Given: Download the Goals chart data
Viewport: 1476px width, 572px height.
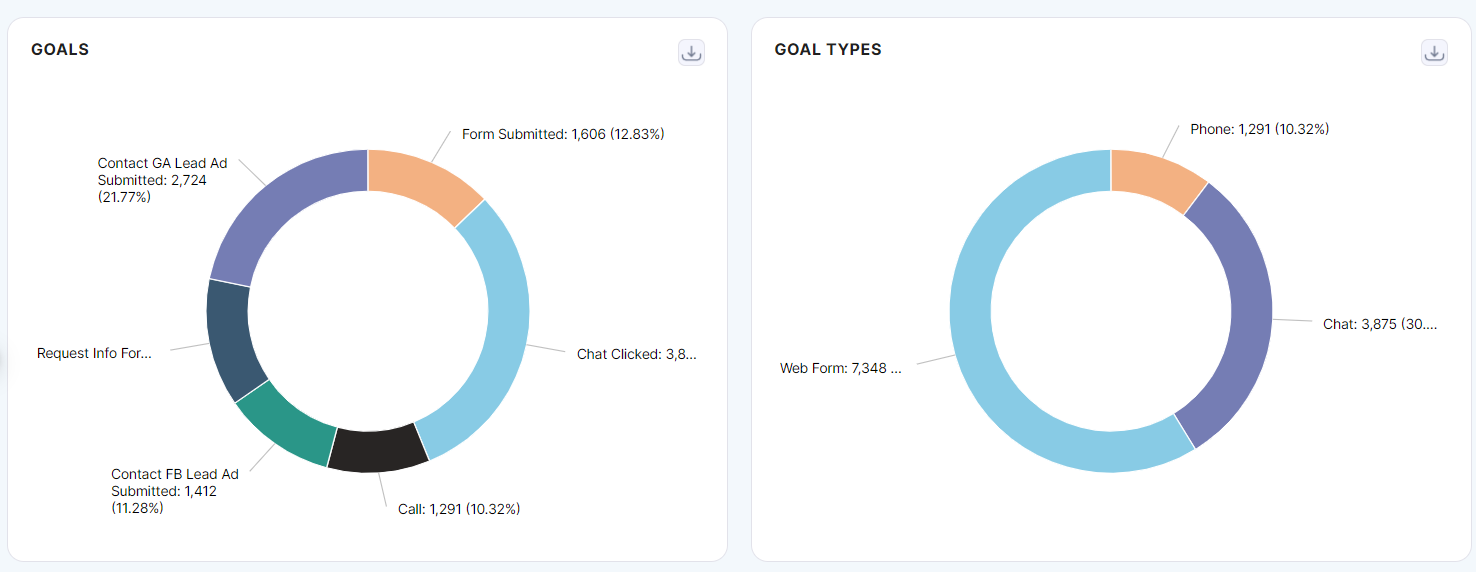Looking at the screenshot, I should [691, 53].
